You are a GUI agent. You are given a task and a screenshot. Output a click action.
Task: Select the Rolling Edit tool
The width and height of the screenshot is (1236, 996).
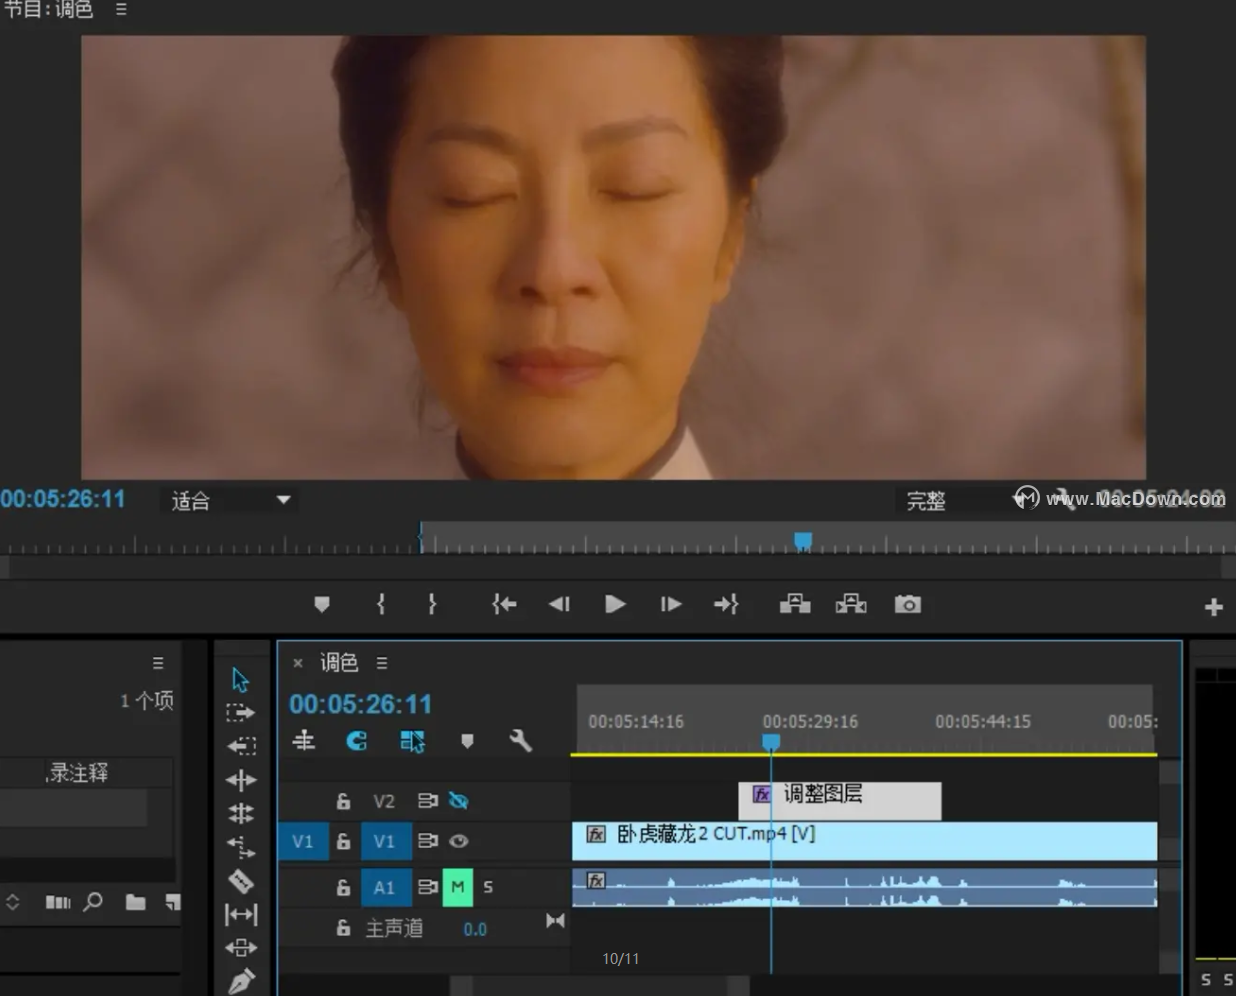(241, 813)
